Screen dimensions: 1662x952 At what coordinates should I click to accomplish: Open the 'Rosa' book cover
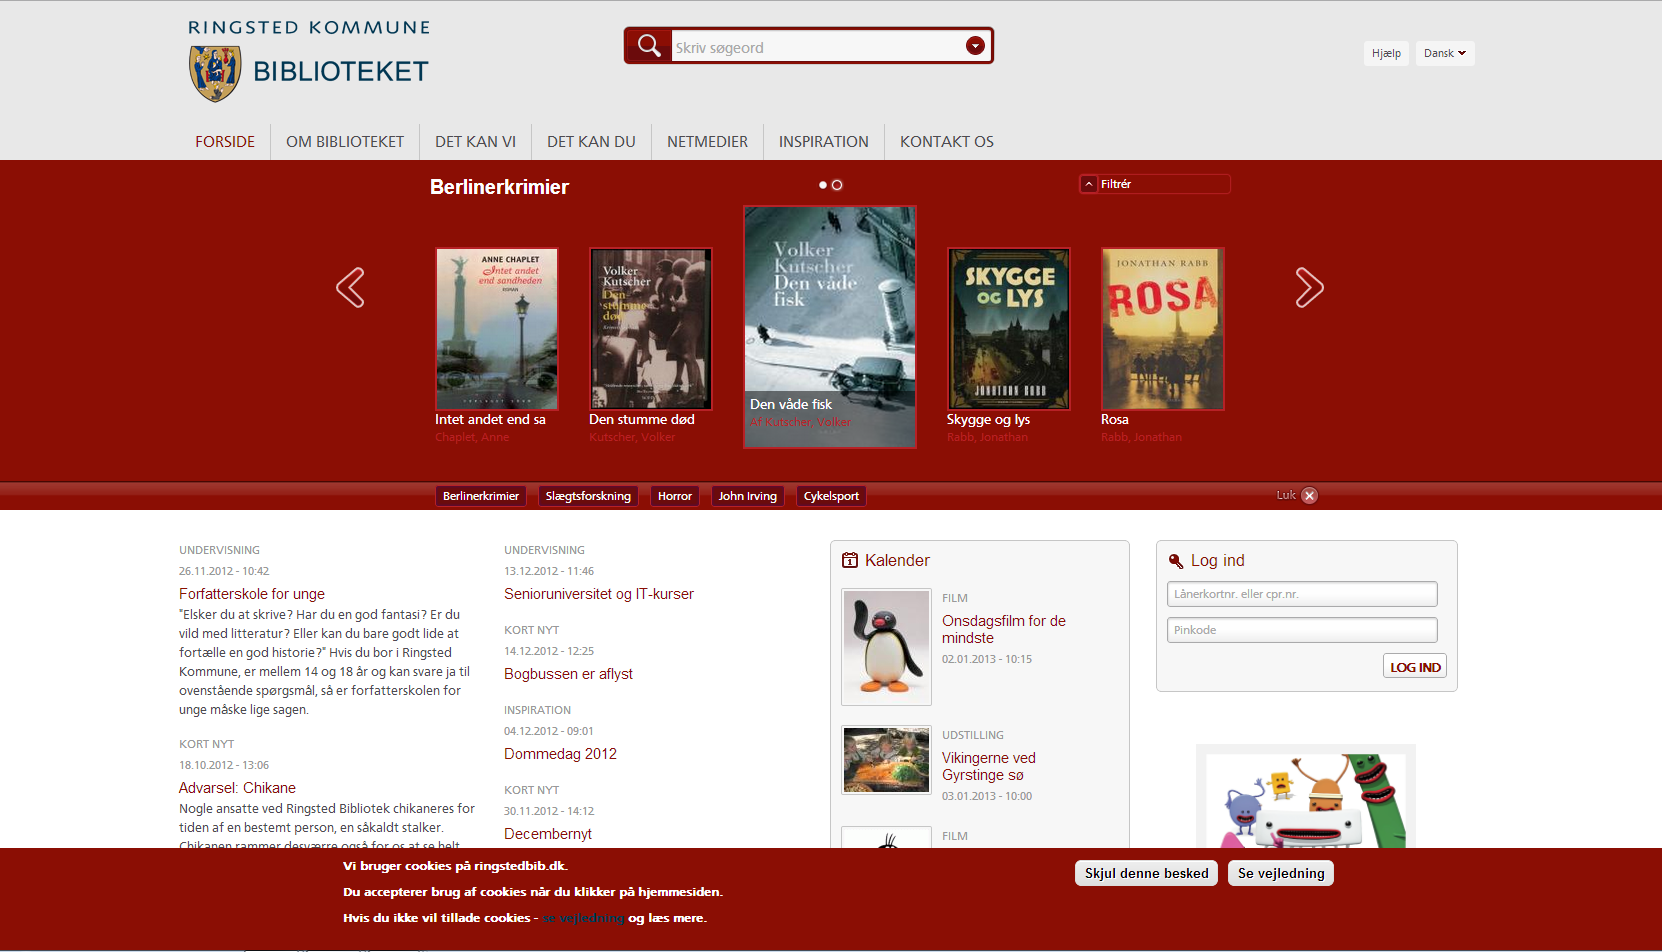(x=1163, y=329)
